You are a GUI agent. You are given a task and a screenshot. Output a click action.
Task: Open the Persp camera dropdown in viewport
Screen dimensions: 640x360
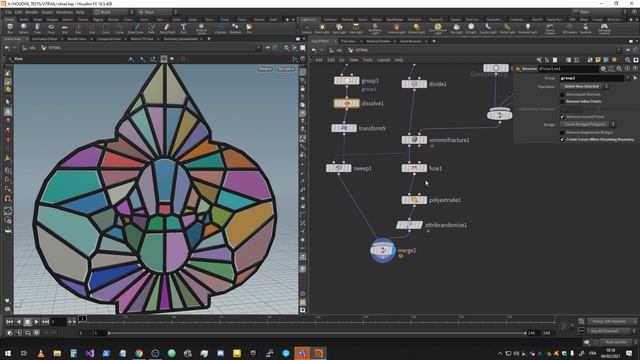click(265, 69)
